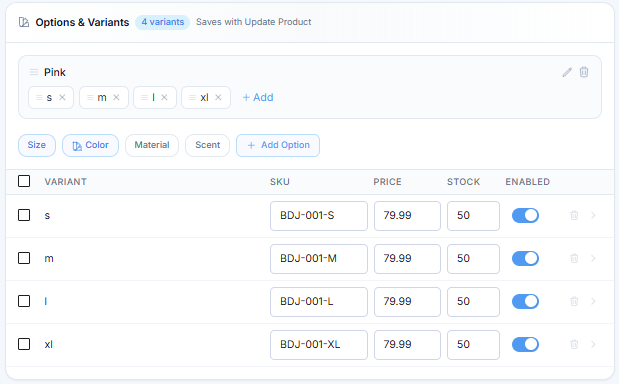The image size is (619, 384).
Task: Edit SKU field BDJ-001-XL
Action: [319, 345]
